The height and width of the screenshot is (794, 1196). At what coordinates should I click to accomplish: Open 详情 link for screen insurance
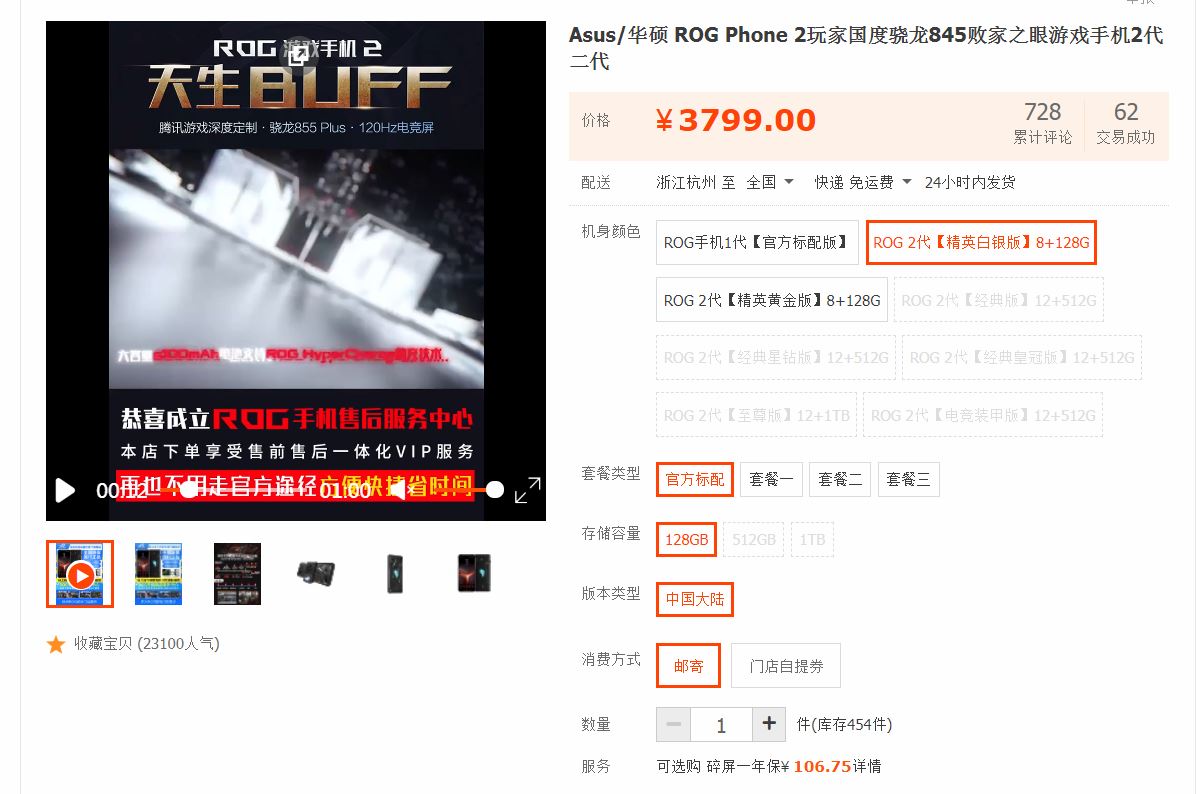pos(867,767)
